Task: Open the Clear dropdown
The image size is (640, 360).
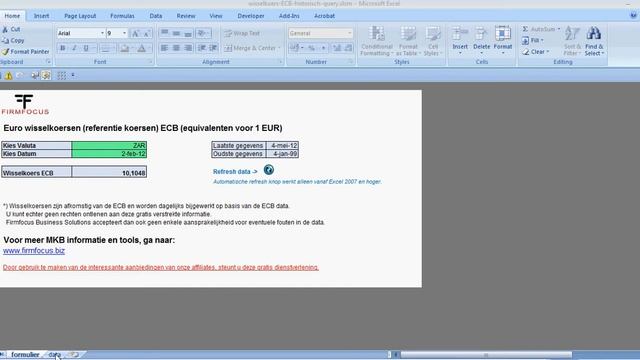Action: click(x=536, y=52)
